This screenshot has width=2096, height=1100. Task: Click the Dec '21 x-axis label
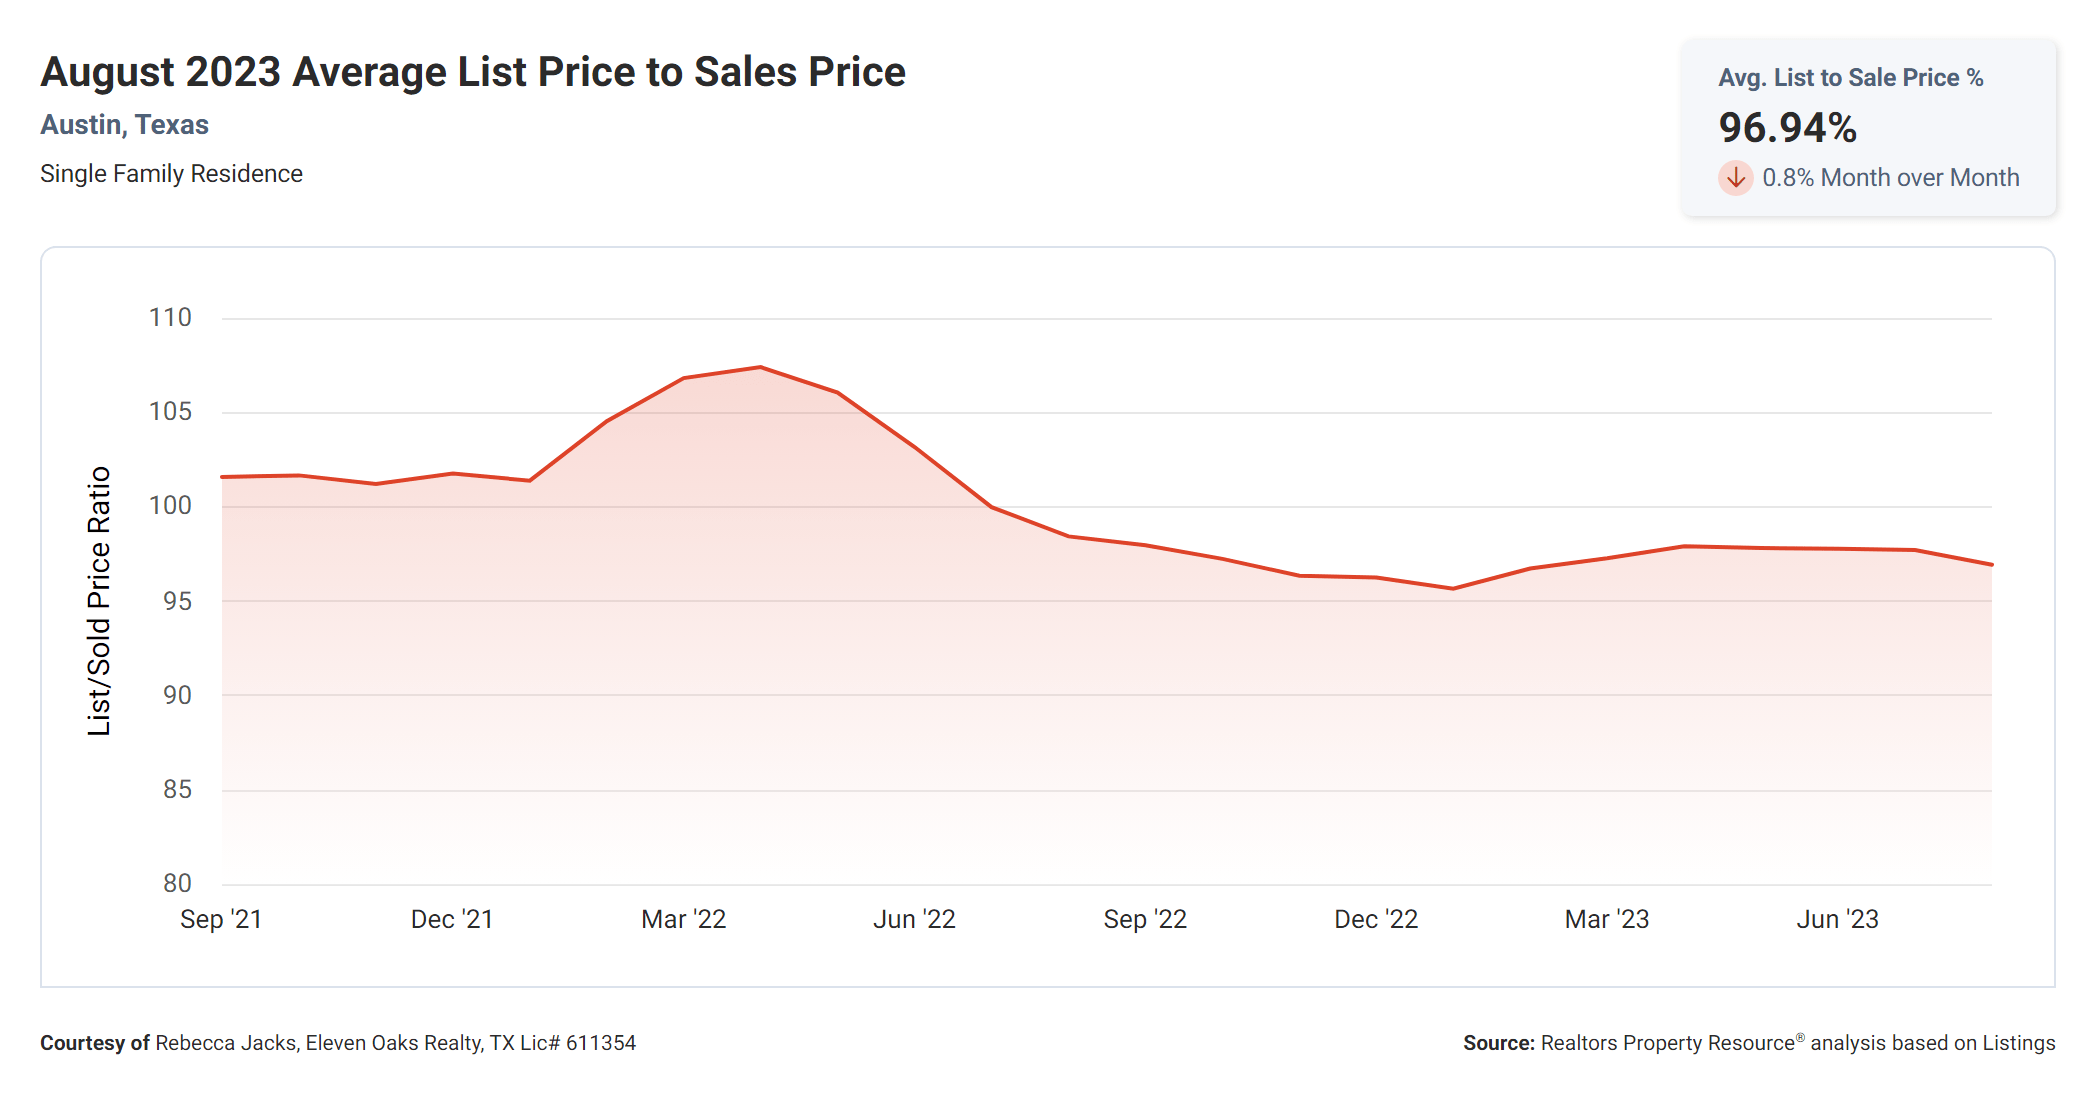452,919
